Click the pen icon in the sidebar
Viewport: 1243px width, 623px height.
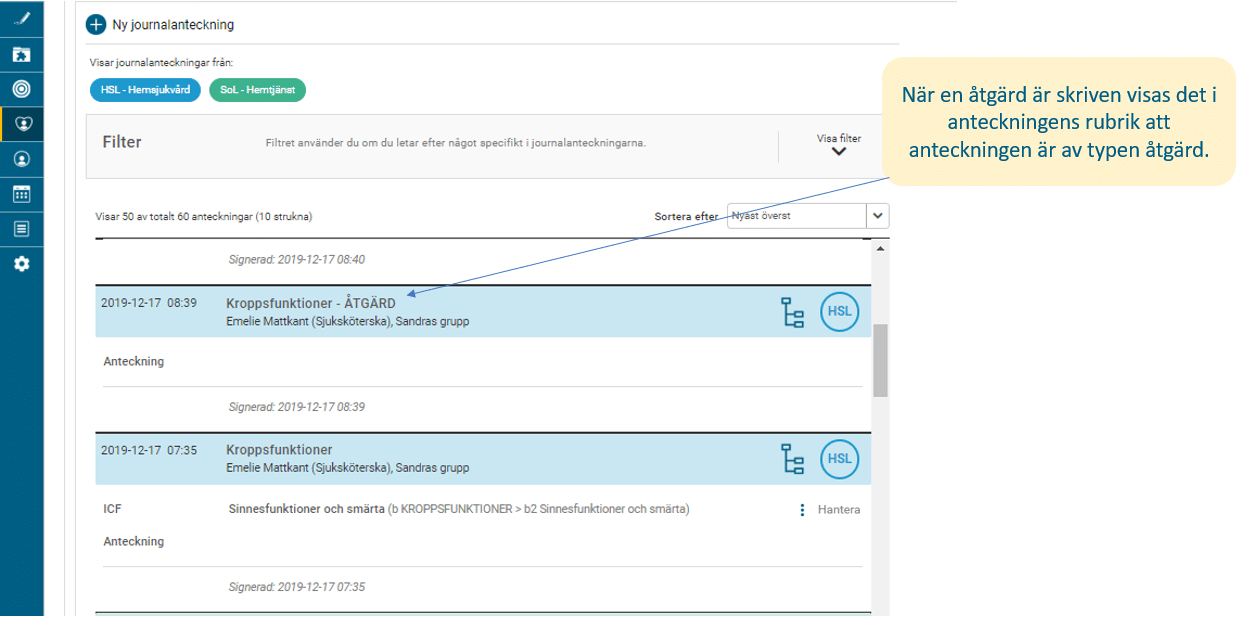[x=21, y=19]
